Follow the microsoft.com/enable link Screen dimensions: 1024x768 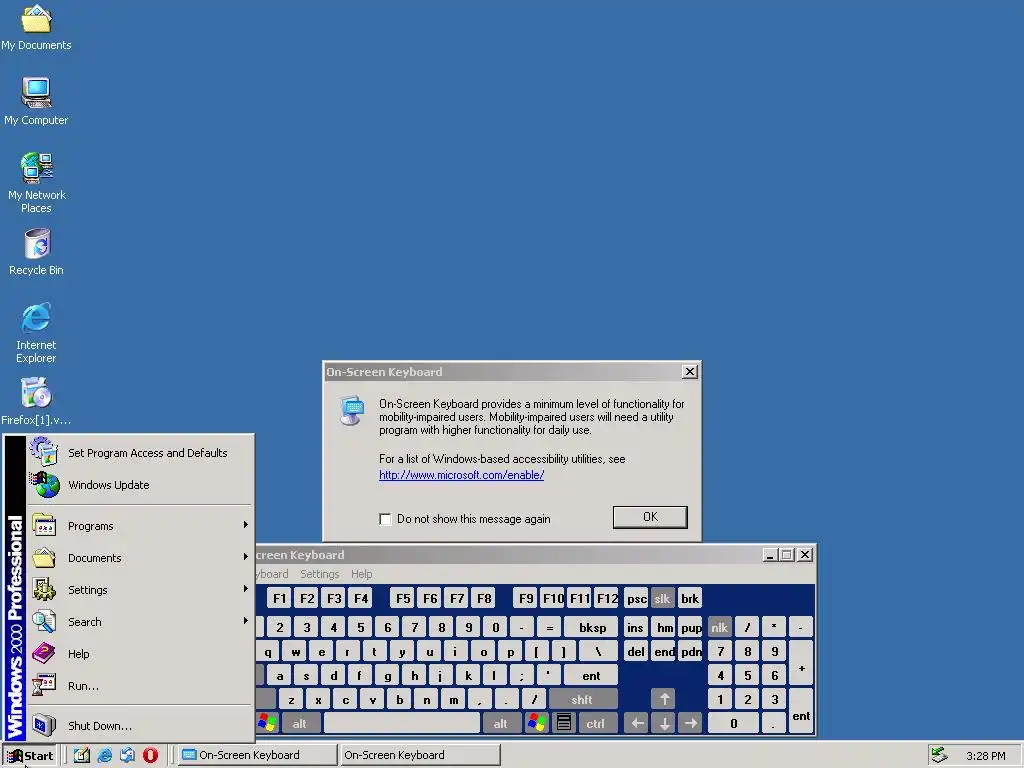tap(461, 475)
